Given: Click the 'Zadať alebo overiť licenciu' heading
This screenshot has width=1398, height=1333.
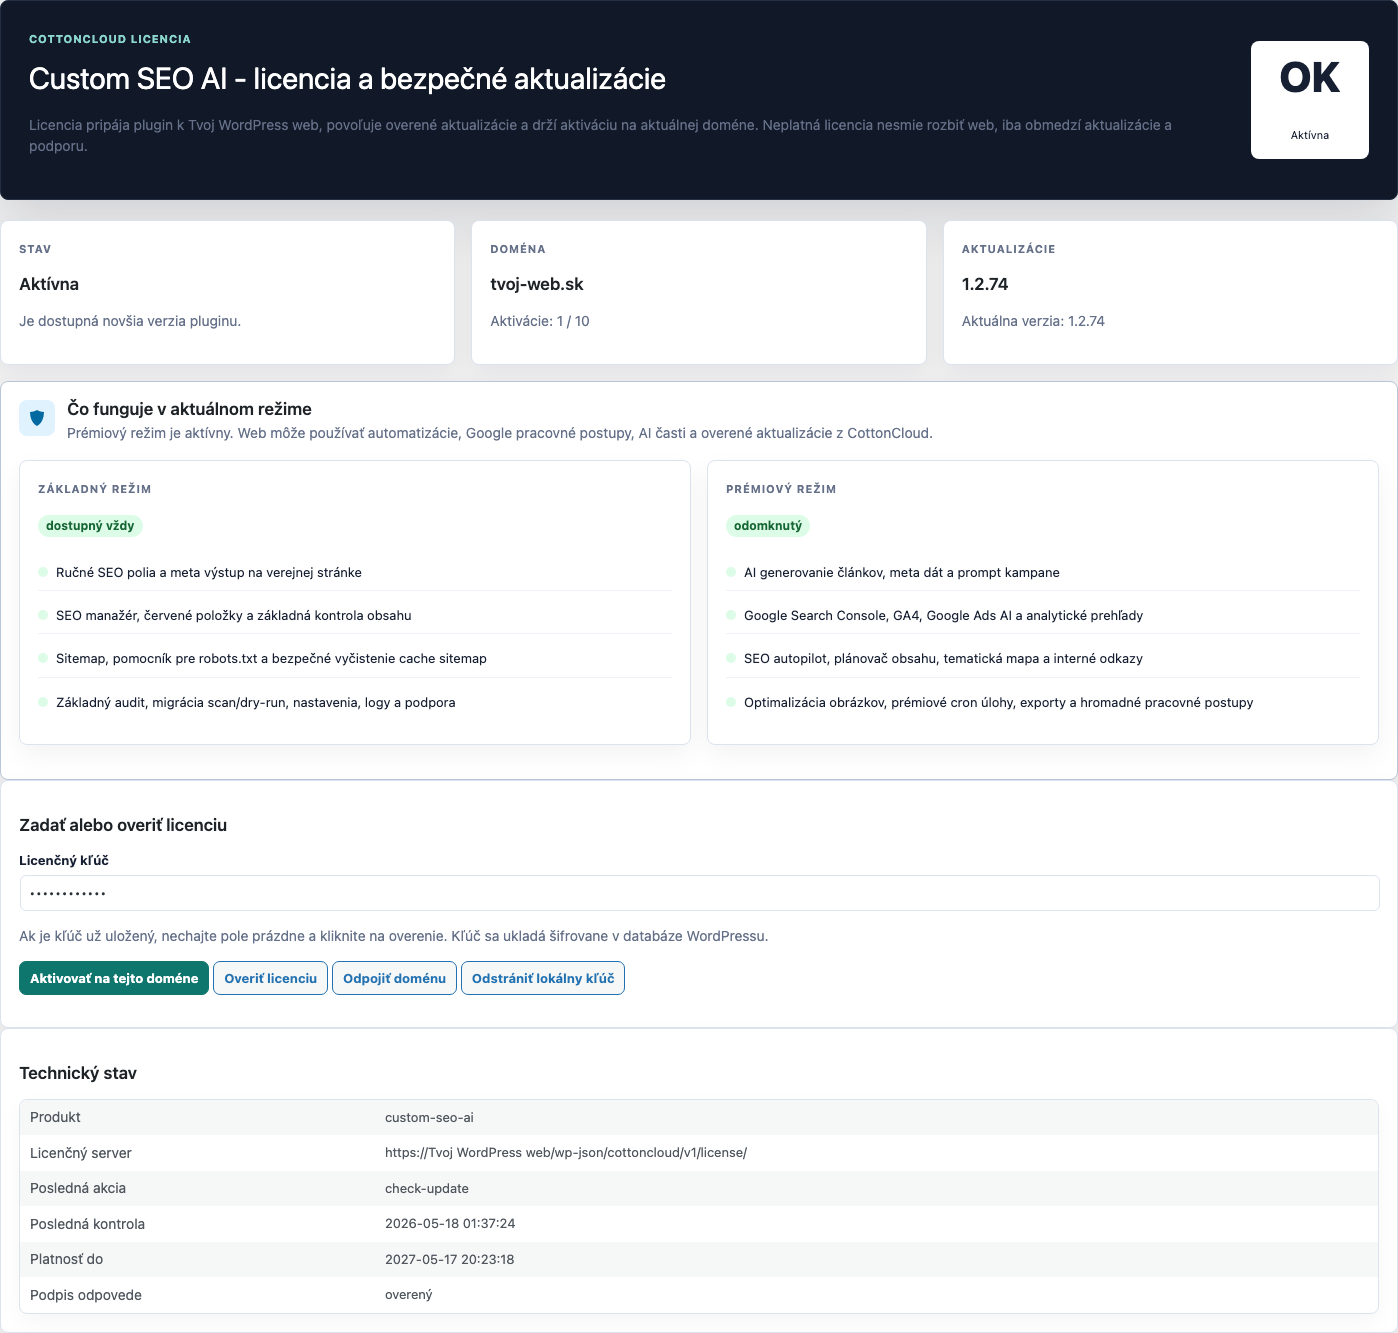Looking at the screenshot, I should [123, 825].
